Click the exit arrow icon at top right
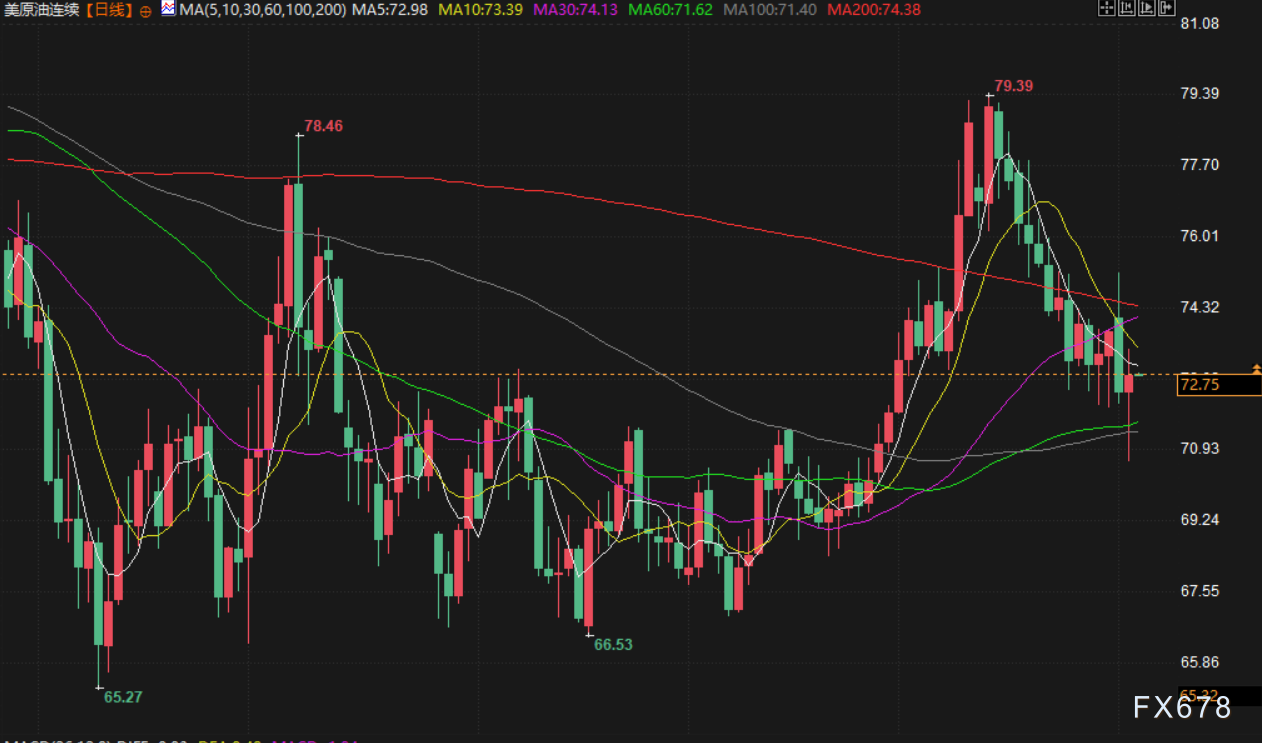The image size is (1262, 743). point(1167,9)
